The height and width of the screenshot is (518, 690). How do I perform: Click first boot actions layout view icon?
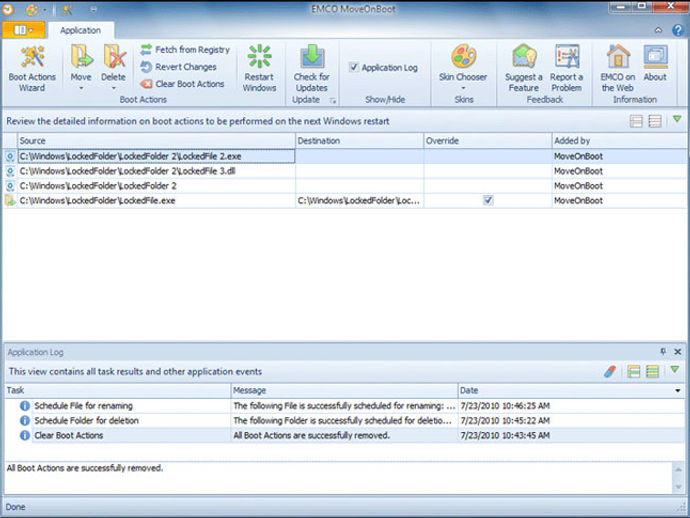[636, 121]
